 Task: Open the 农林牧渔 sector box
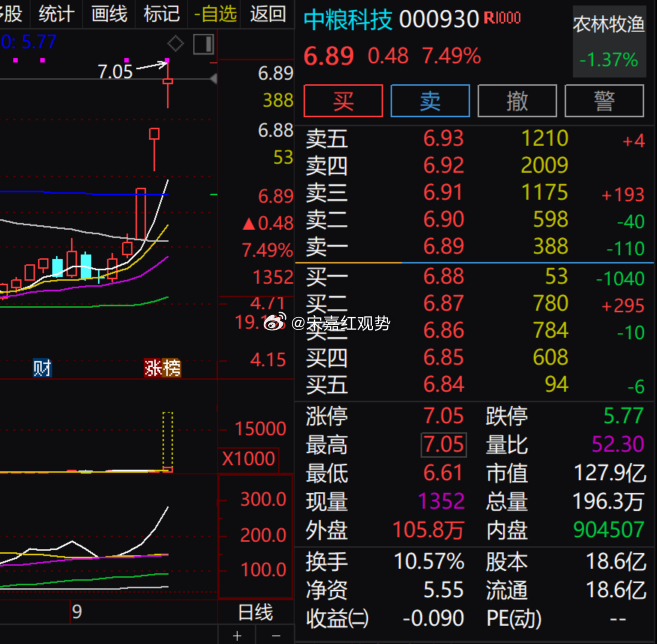tap(609, 41)
